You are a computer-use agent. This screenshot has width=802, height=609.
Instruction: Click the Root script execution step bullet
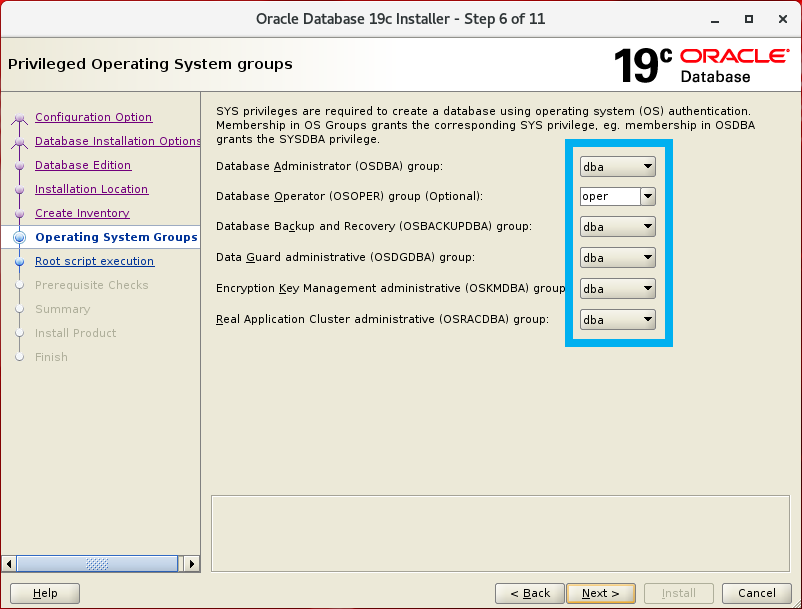[19, 262]
